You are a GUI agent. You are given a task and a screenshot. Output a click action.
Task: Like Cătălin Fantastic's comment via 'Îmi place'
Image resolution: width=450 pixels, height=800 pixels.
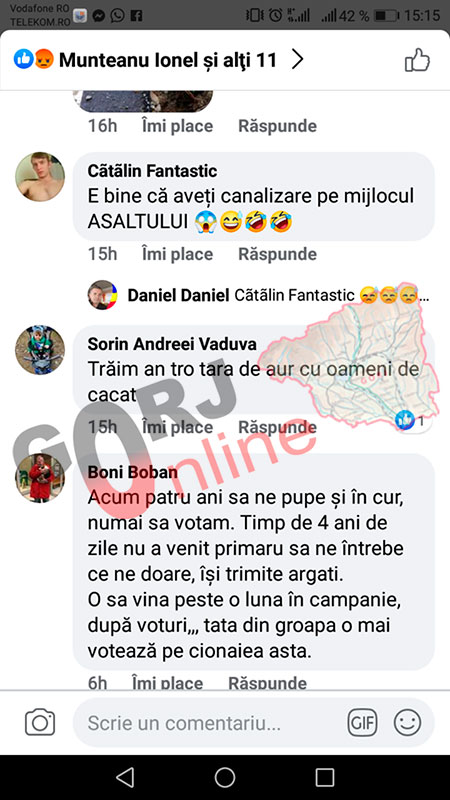click(x=177, y=254)
